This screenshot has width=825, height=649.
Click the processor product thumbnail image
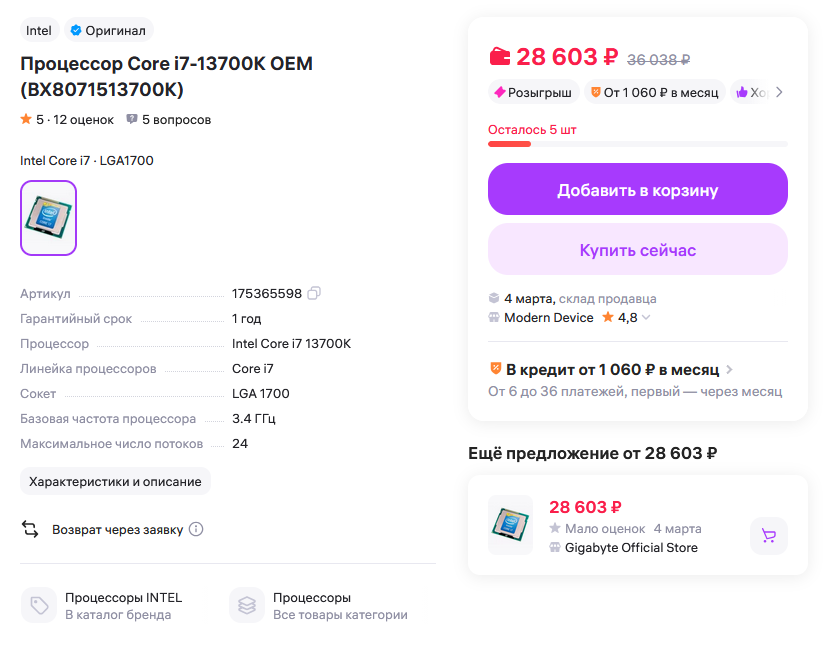tap(48, 217)
